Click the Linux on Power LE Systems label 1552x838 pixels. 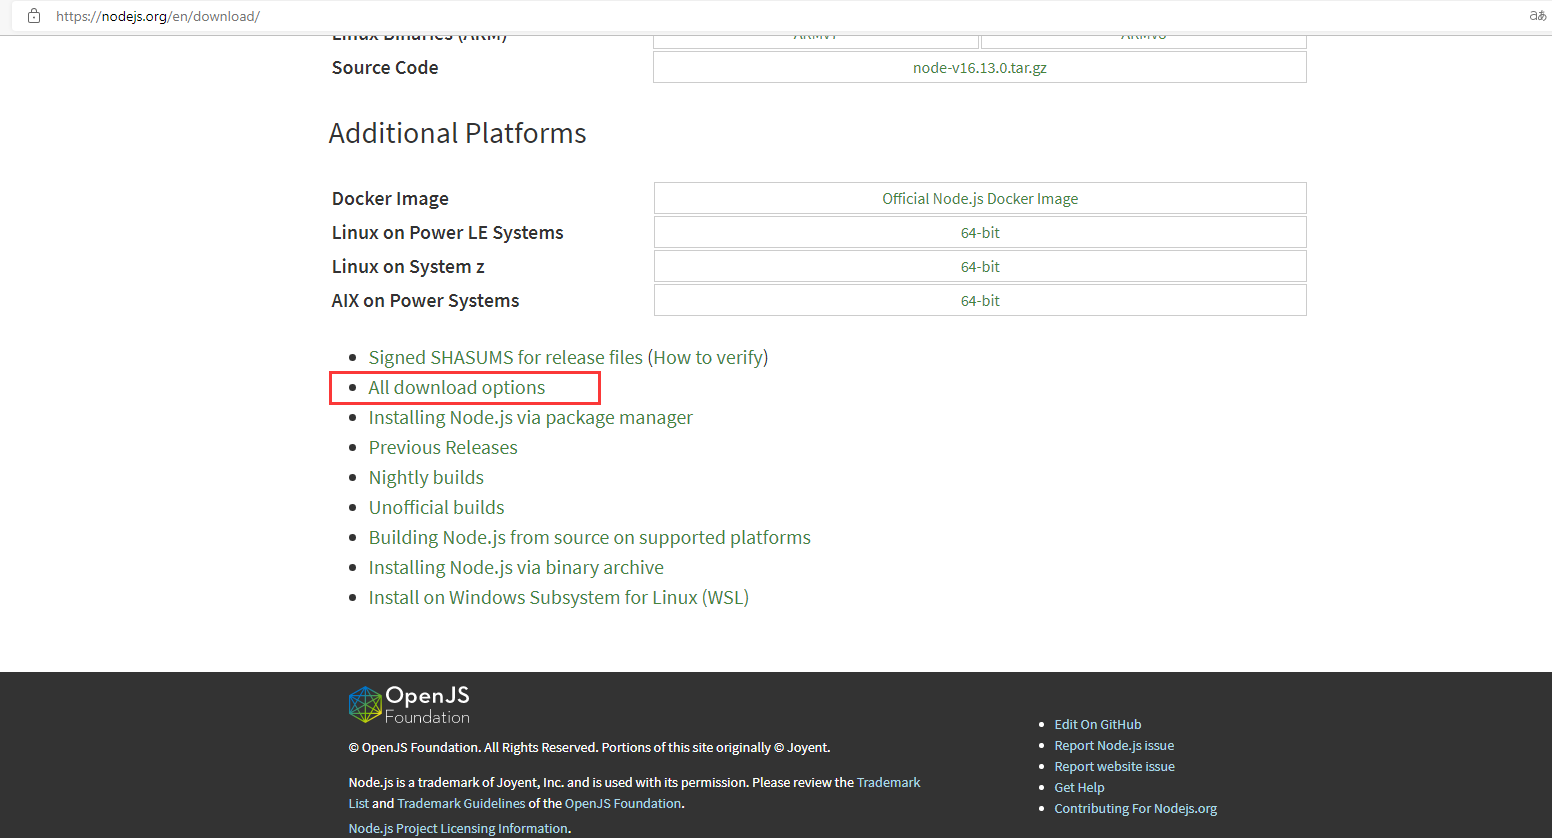(x=448, y=233)
